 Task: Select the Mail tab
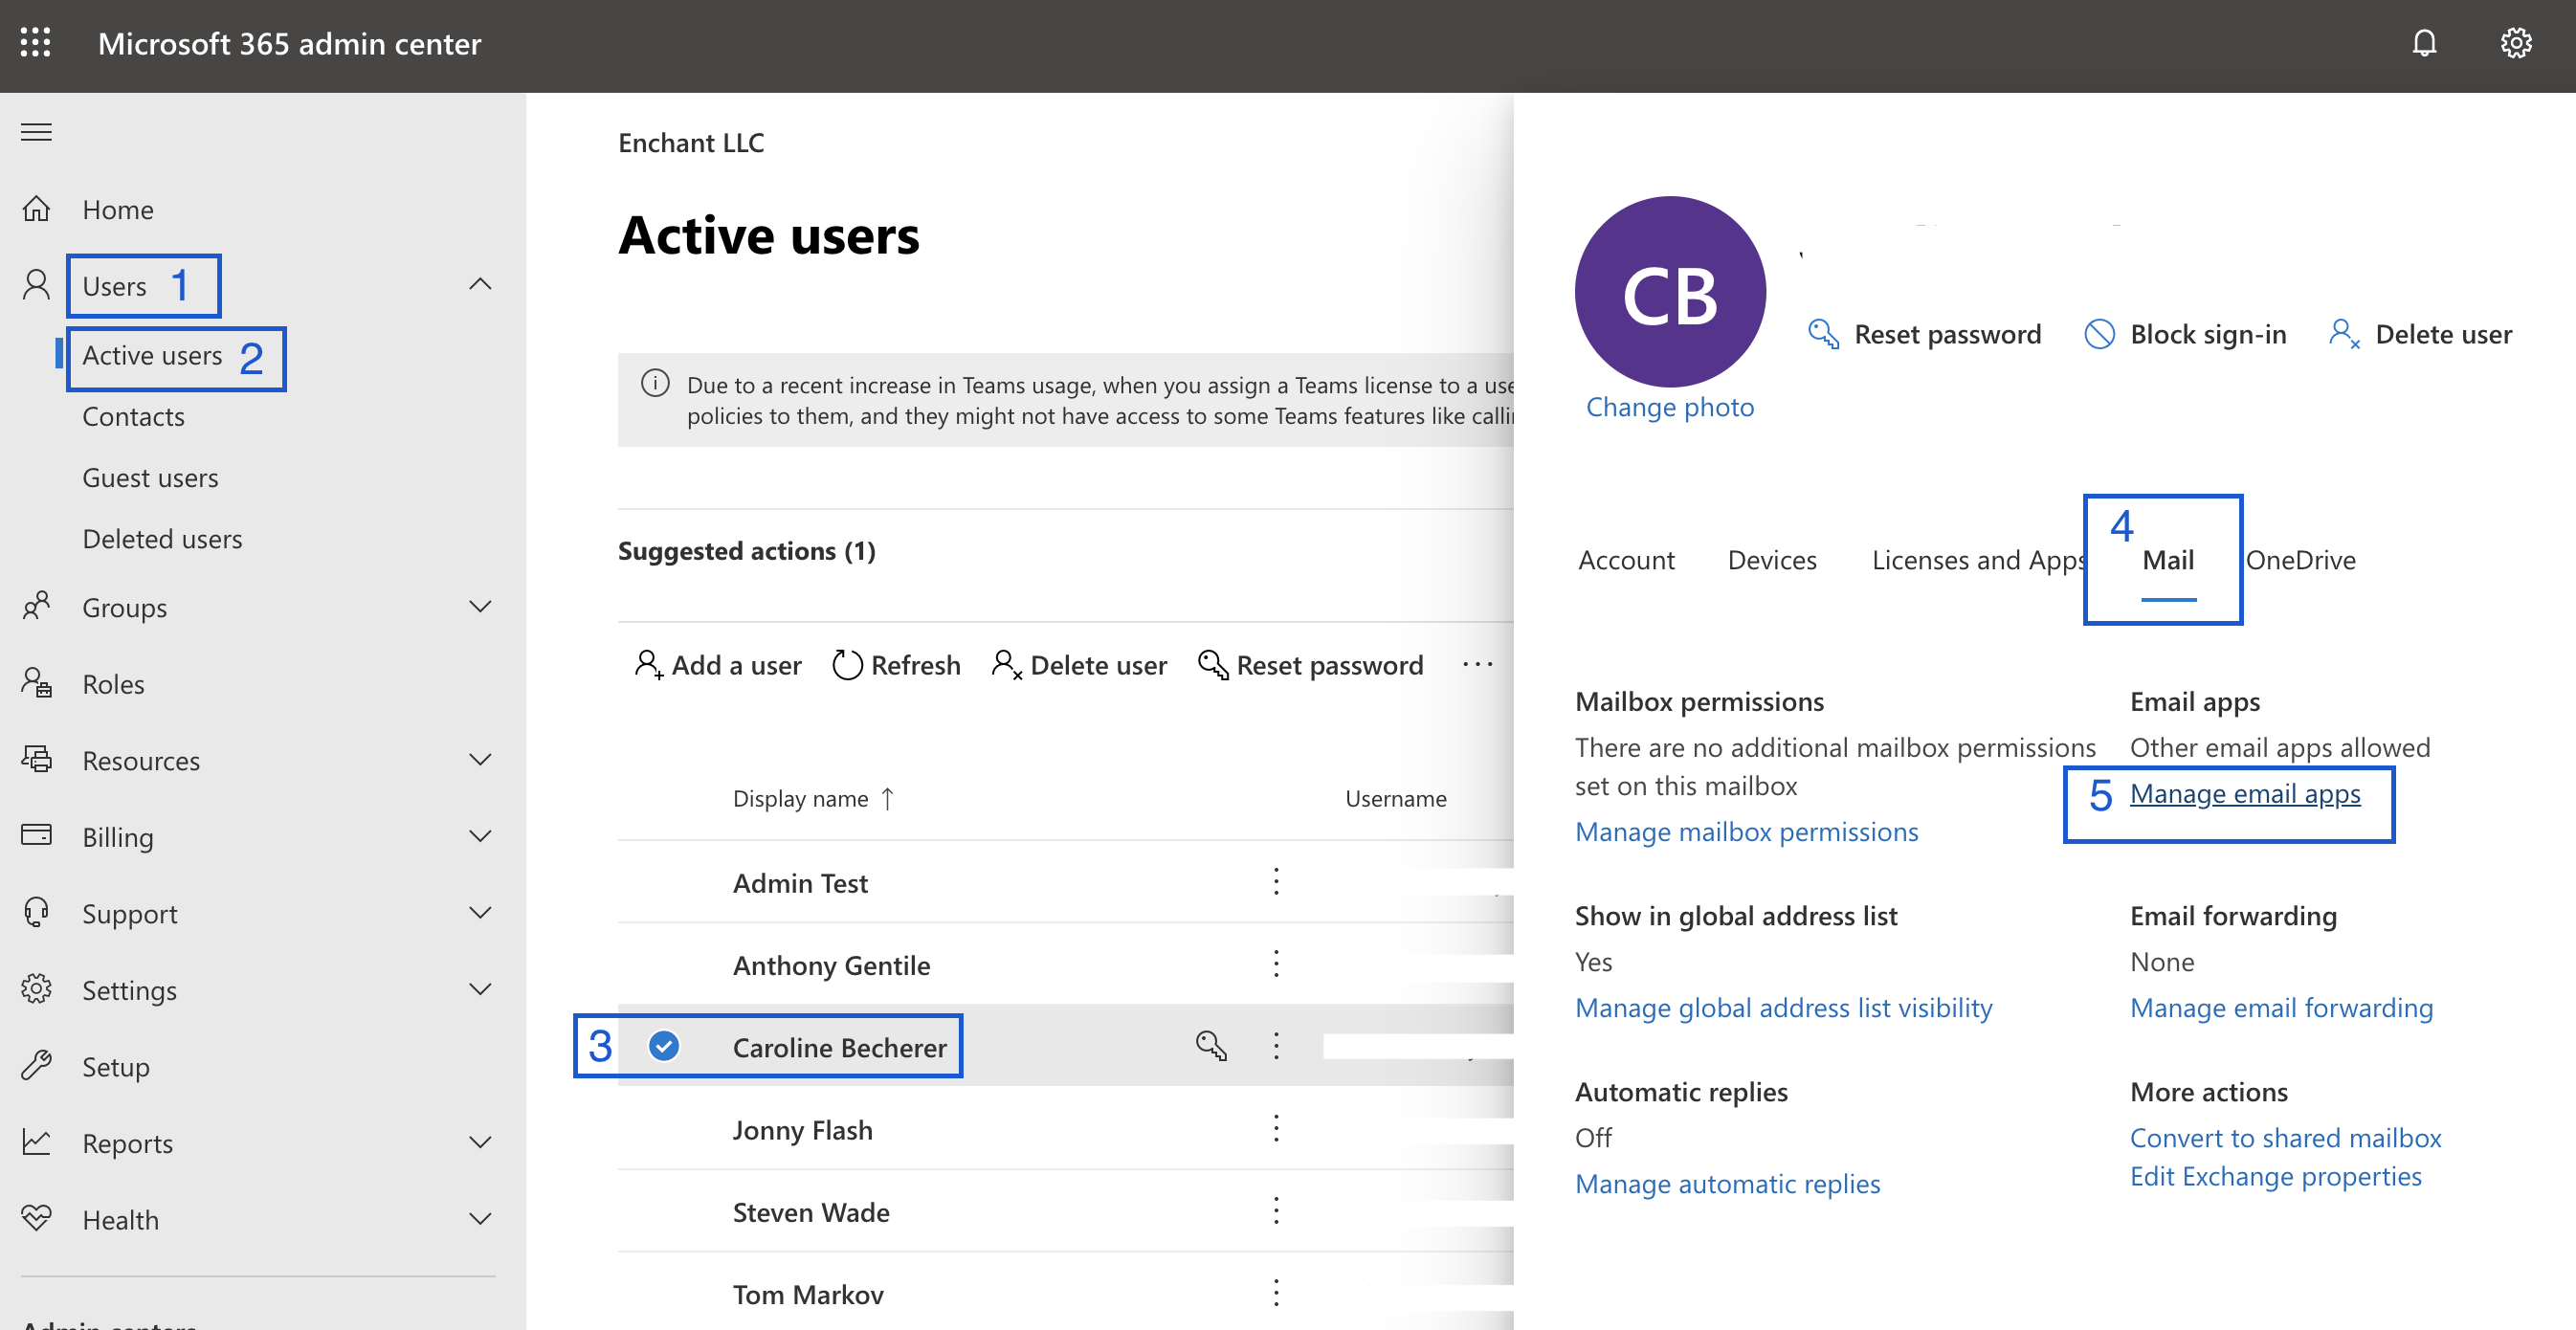point(2168,560)
